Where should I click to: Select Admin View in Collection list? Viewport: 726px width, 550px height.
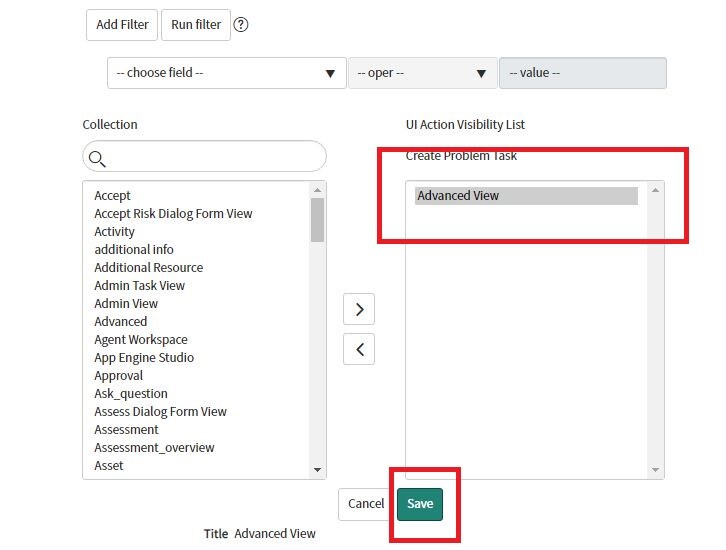click(126, 304)
